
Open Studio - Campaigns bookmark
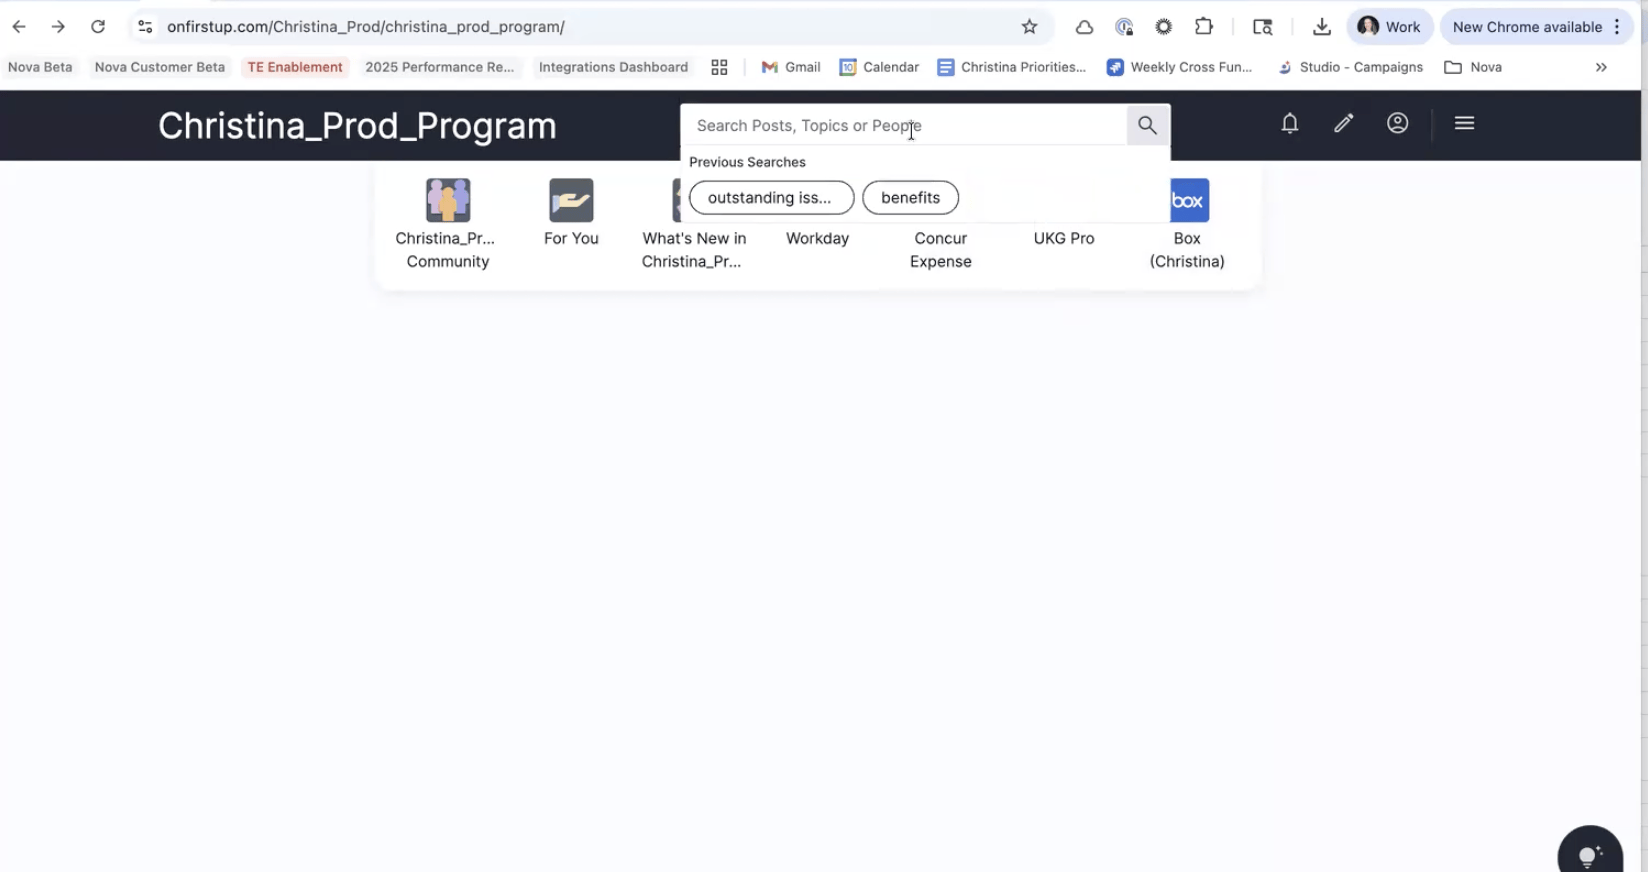point(1350,67)
